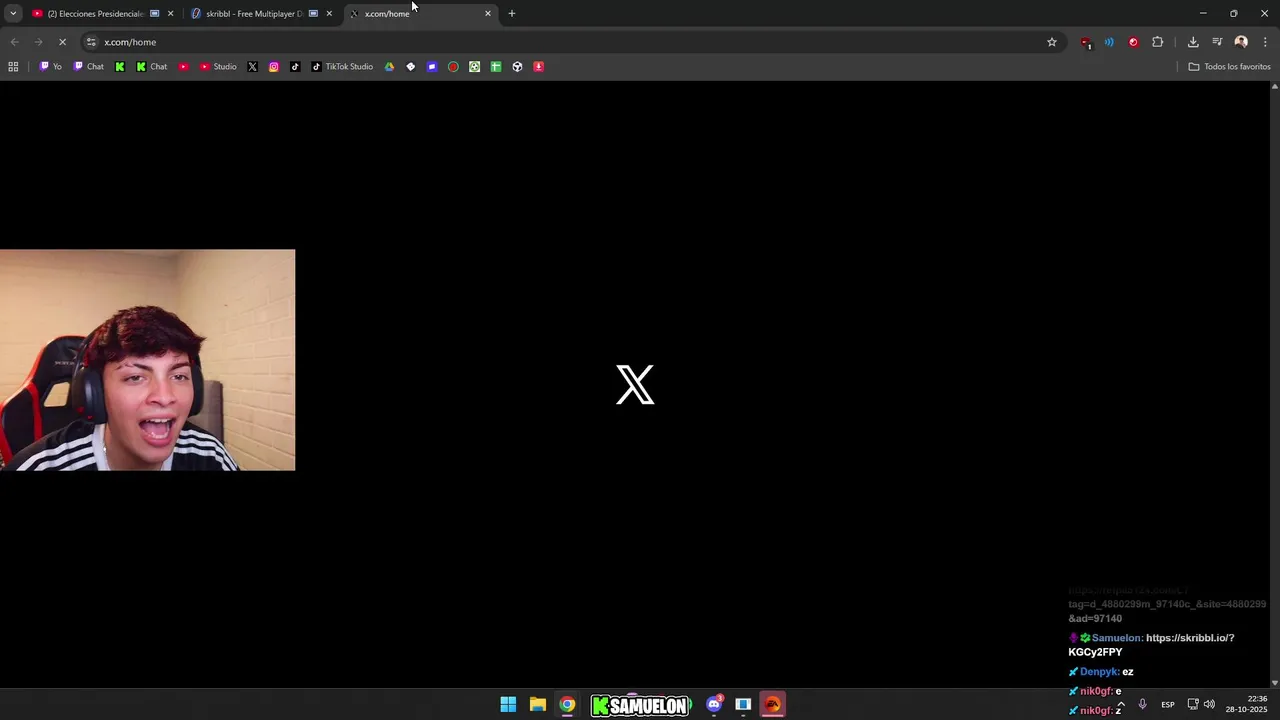Image resolution: width=1280 pixels, height=720 pixels.
Task: Open the clock showing 22:36
Action: [1247, 704]
